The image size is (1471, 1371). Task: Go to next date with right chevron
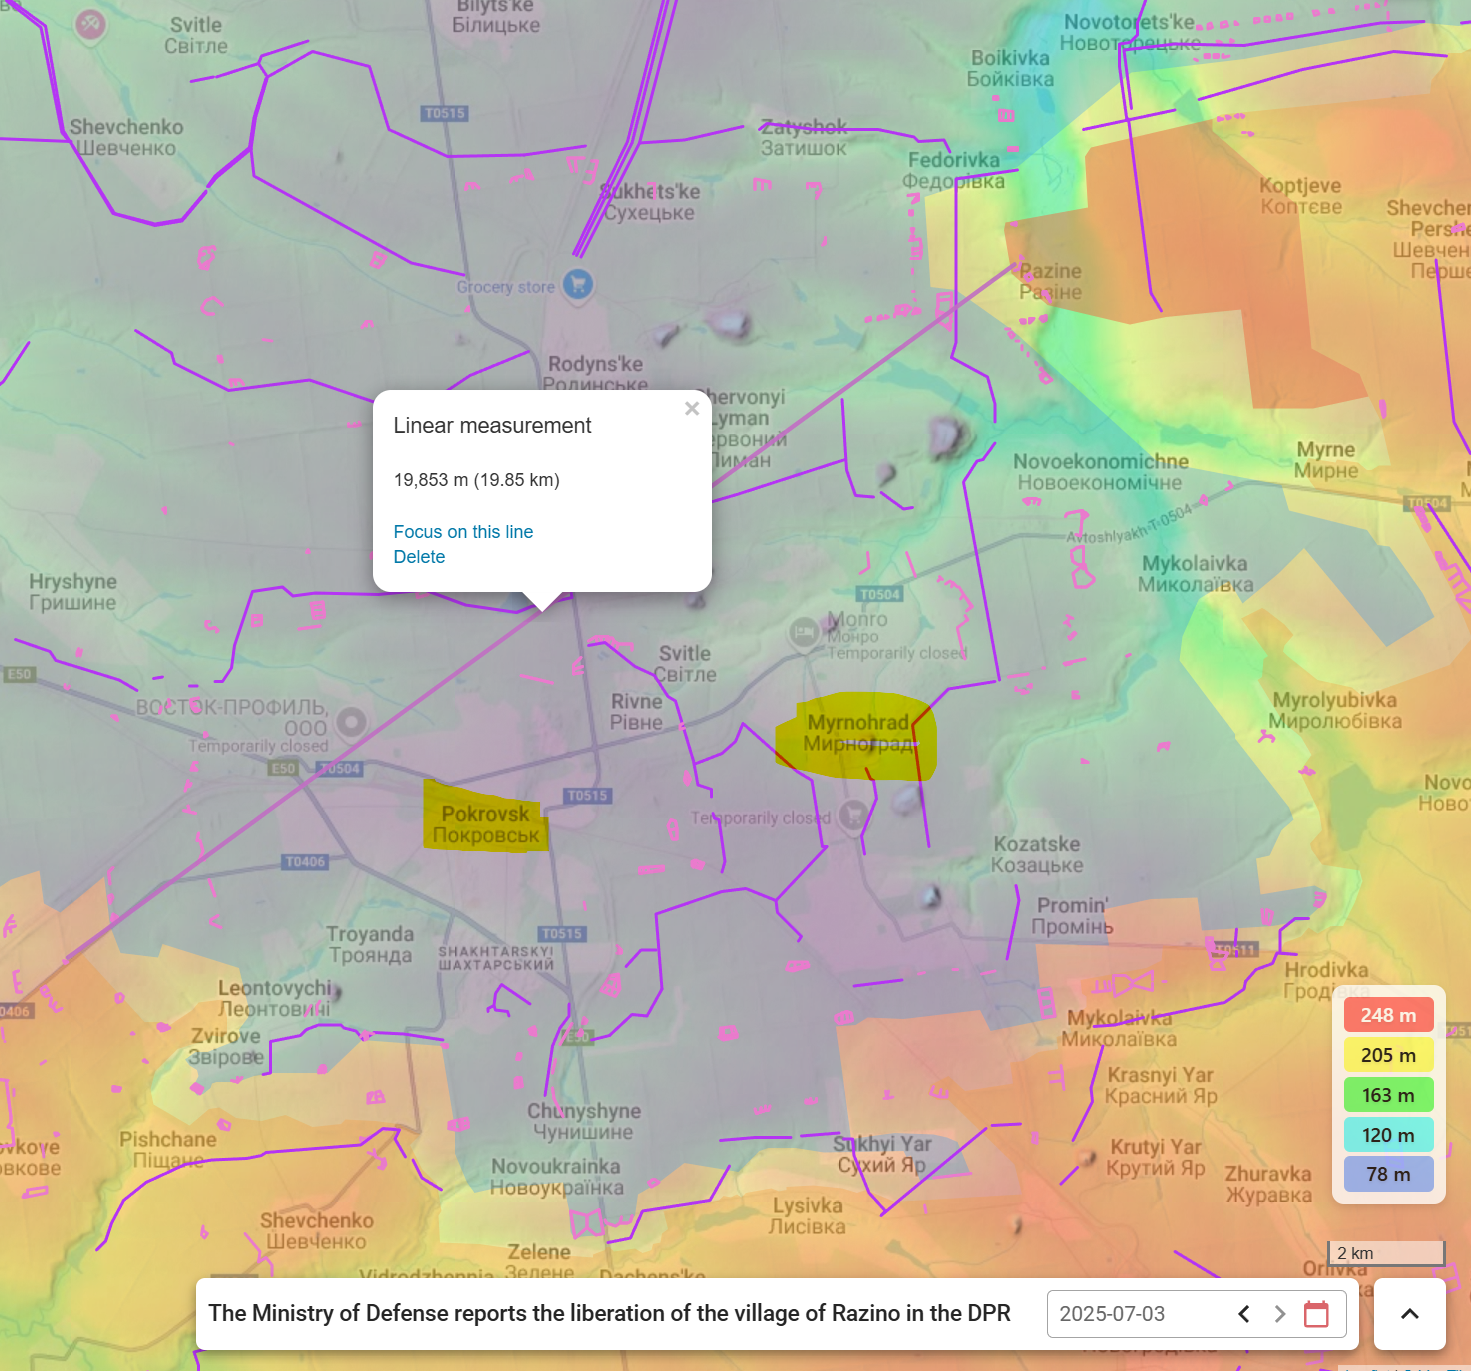[1279, 1314]
